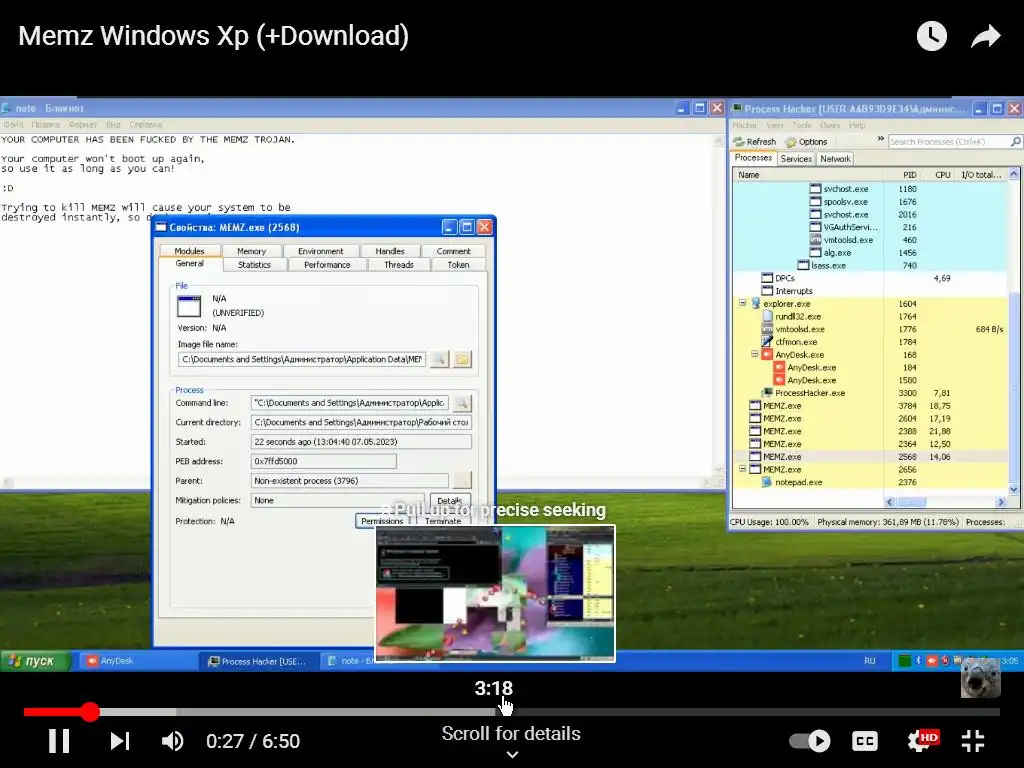The height and width of the screenshot is (768, 1024).
Task: Open the Modules tab in MEMZ properties
Action: point(189,251)
